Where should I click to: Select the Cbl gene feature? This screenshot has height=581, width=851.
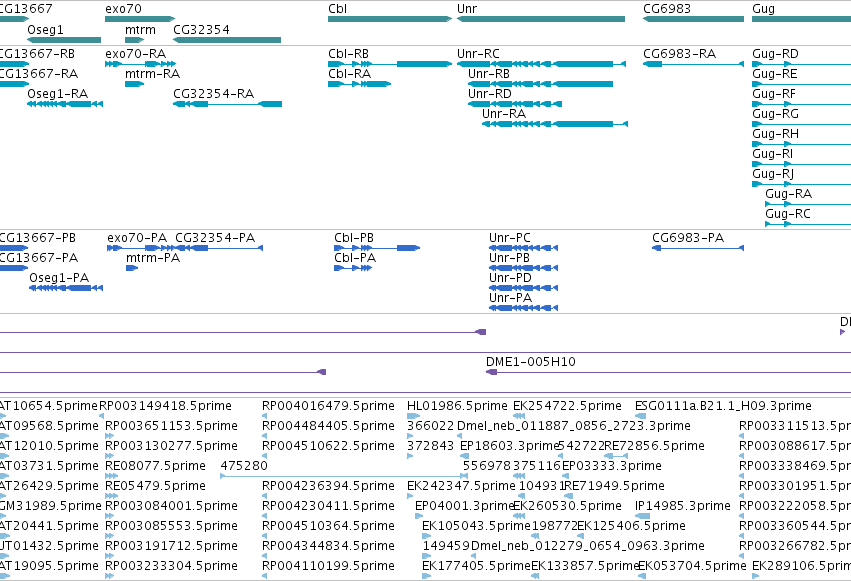tap(390, 19)
